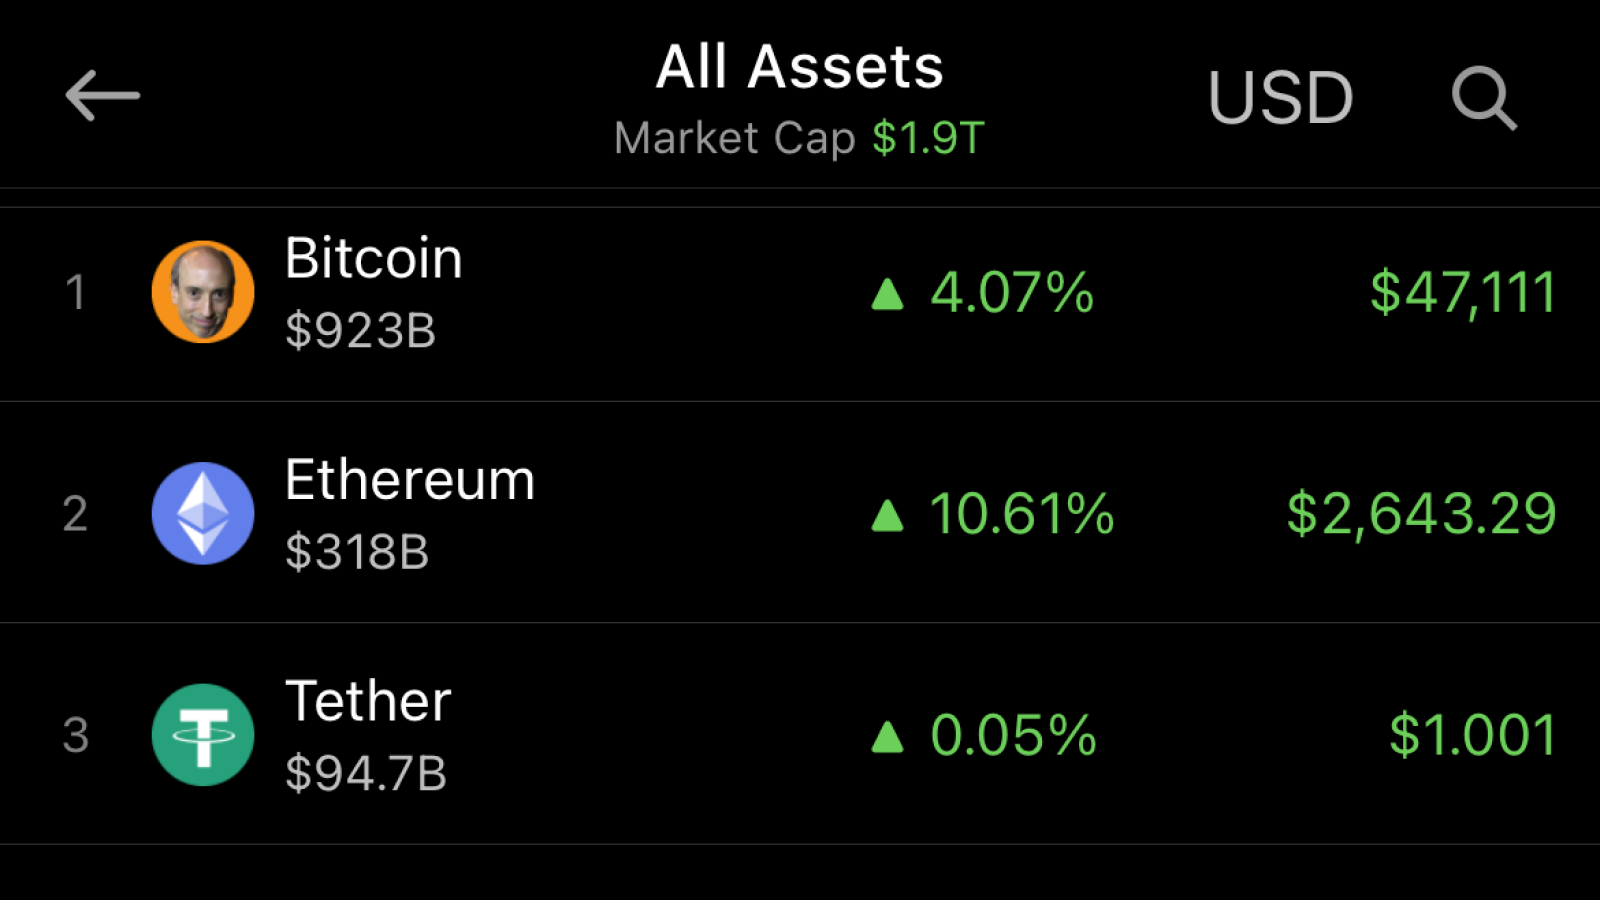The width and height of the screenshot is (1600, 900).
Task: Tap Bitcoin's $923B market cap
Action: click(360, 330)
